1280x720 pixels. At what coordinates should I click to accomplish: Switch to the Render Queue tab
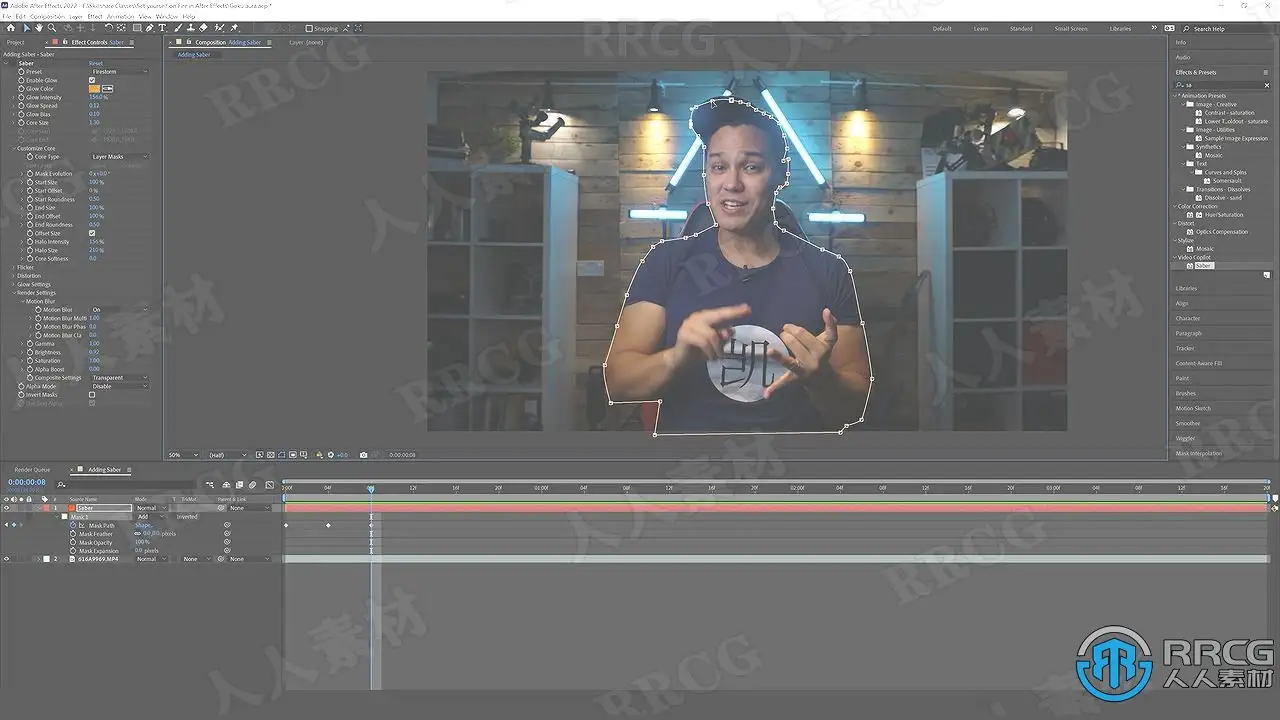click(32, 470)
